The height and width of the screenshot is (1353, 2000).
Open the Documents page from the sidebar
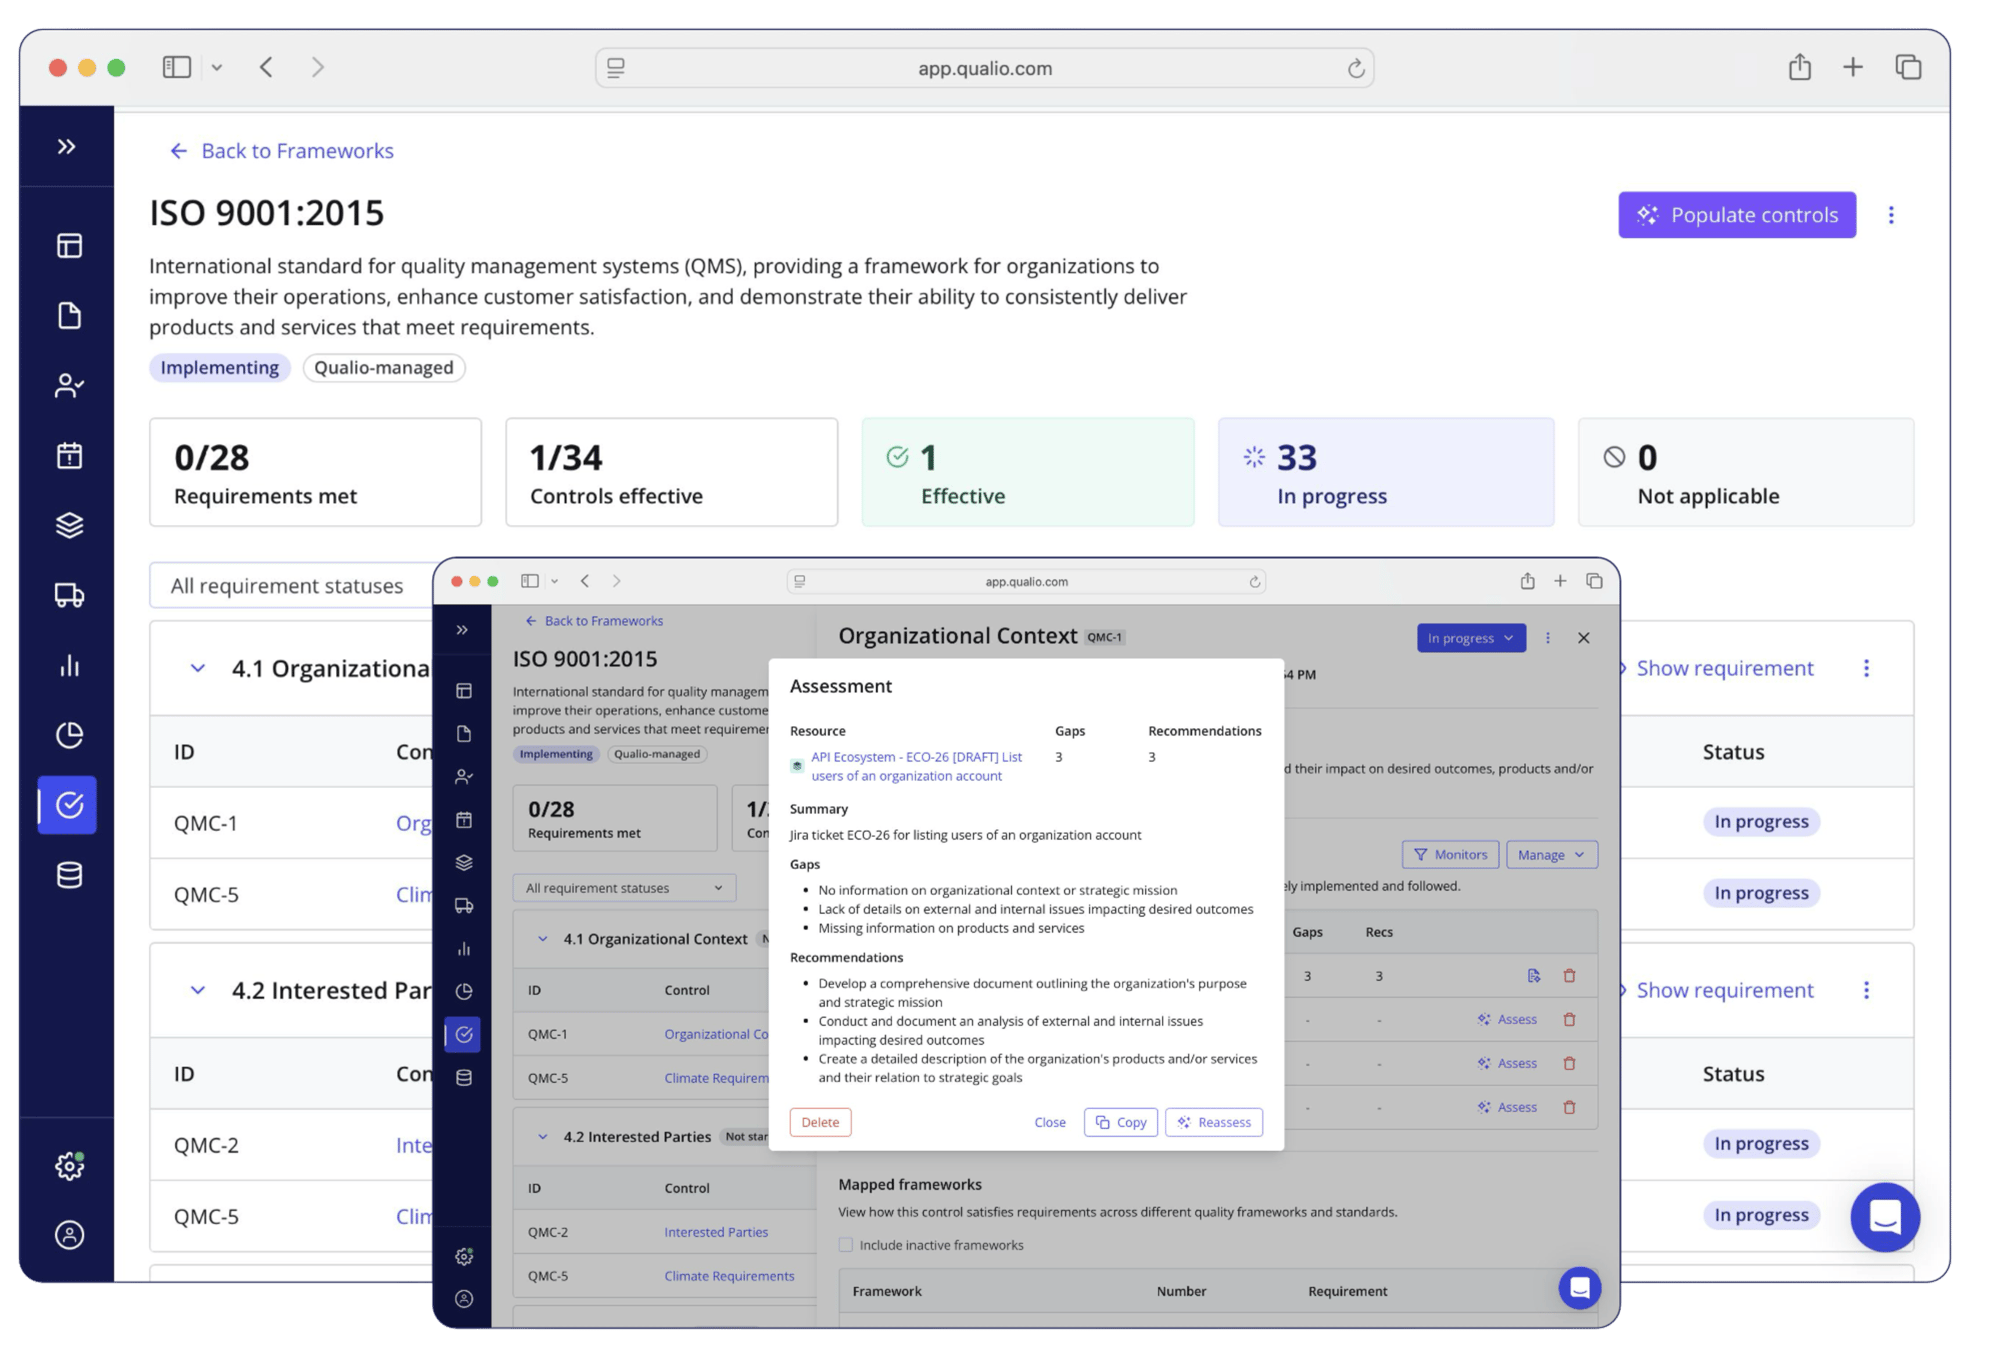(68, 316)
